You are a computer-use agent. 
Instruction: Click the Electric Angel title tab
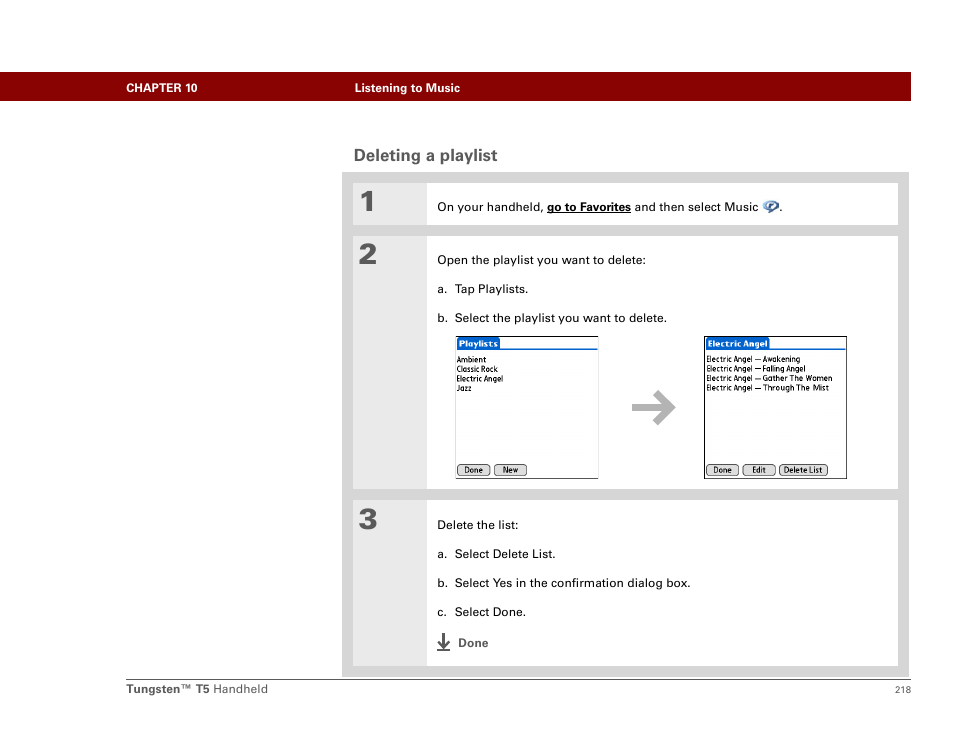(737, 344)
